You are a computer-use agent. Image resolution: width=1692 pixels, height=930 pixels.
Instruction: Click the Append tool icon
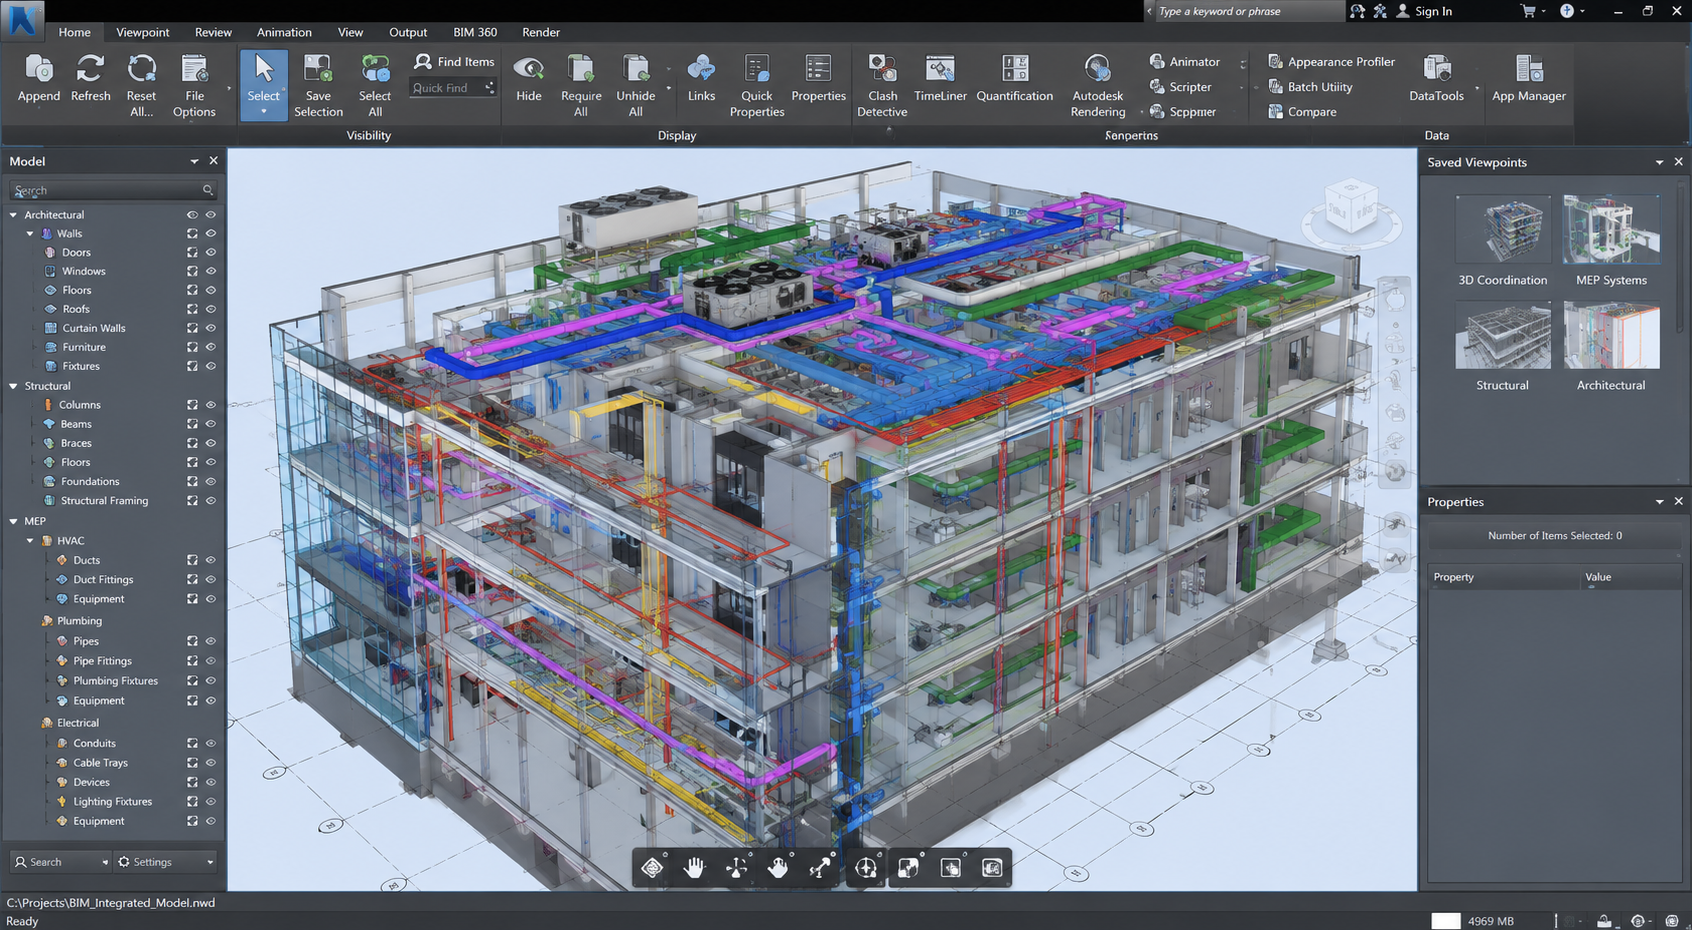click(39, 68)
